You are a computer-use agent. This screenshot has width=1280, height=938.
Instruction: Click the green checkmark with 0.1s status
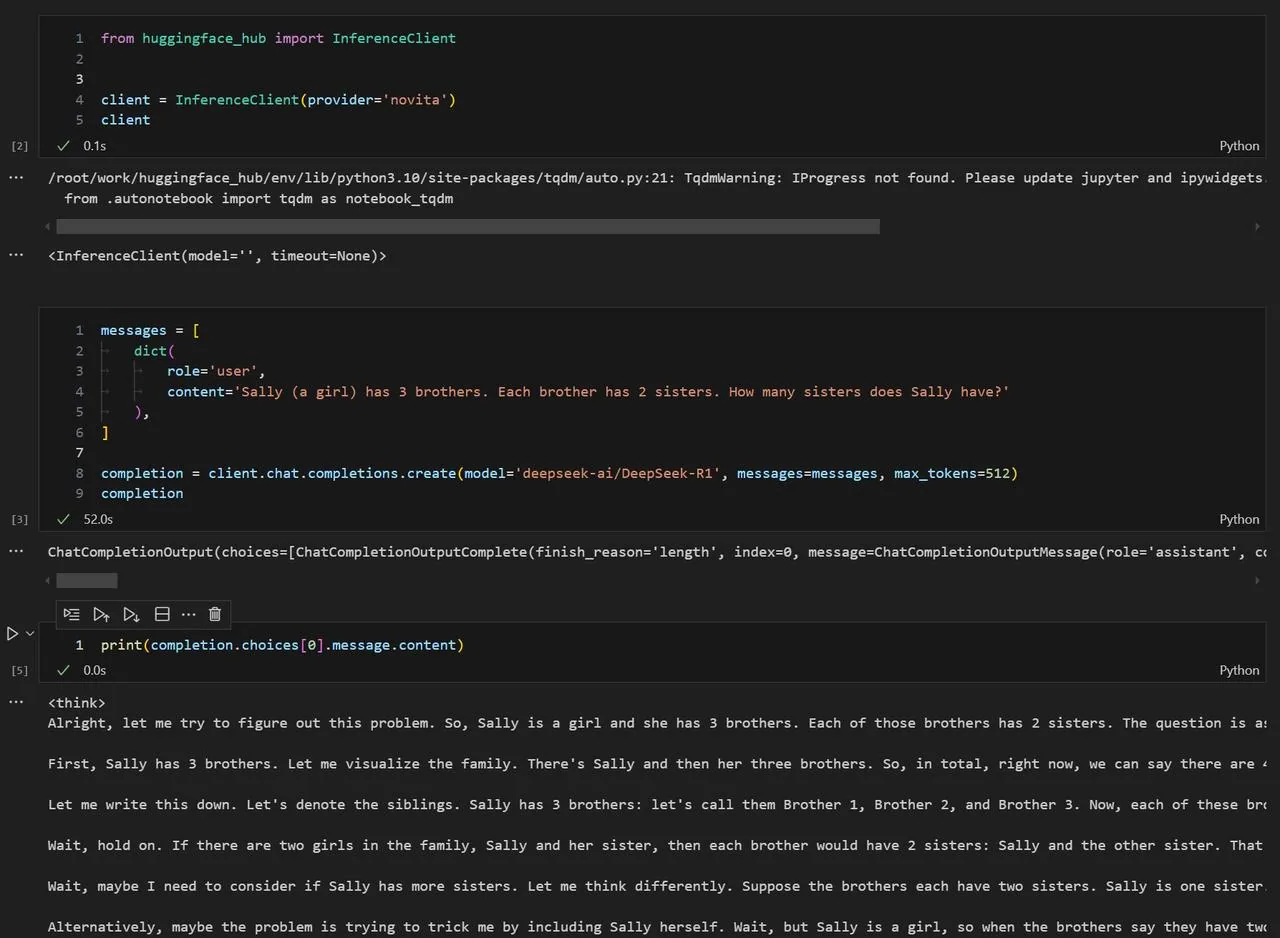point(64,145)
